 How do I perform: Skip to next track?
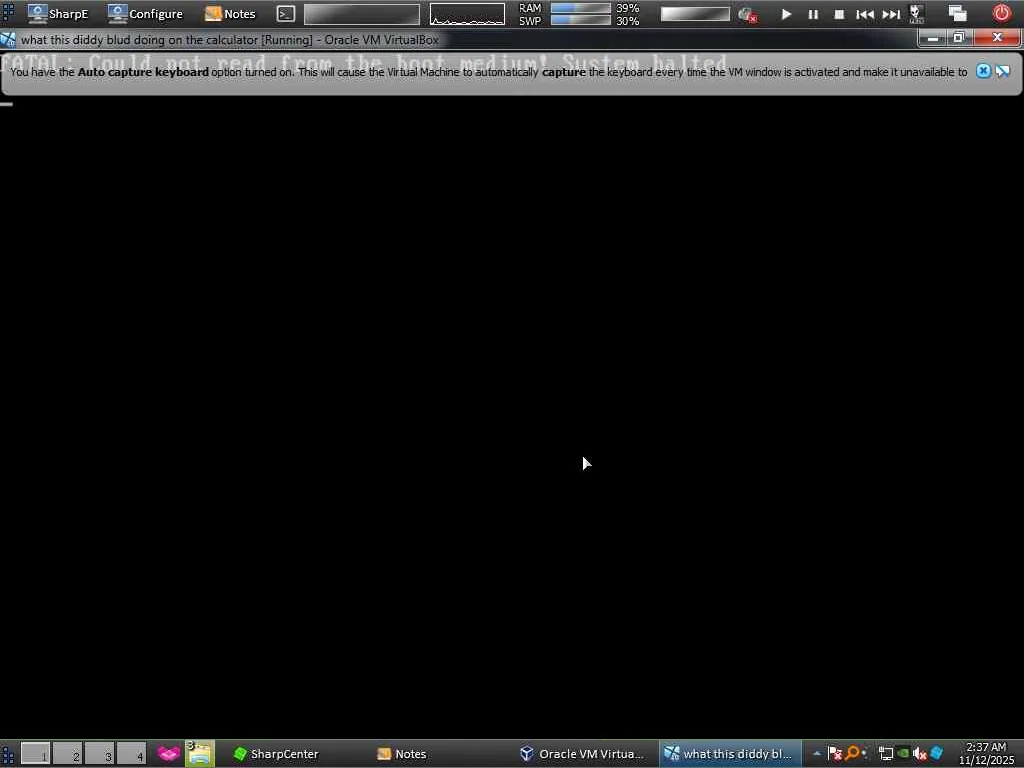click(x=891, y=14)
